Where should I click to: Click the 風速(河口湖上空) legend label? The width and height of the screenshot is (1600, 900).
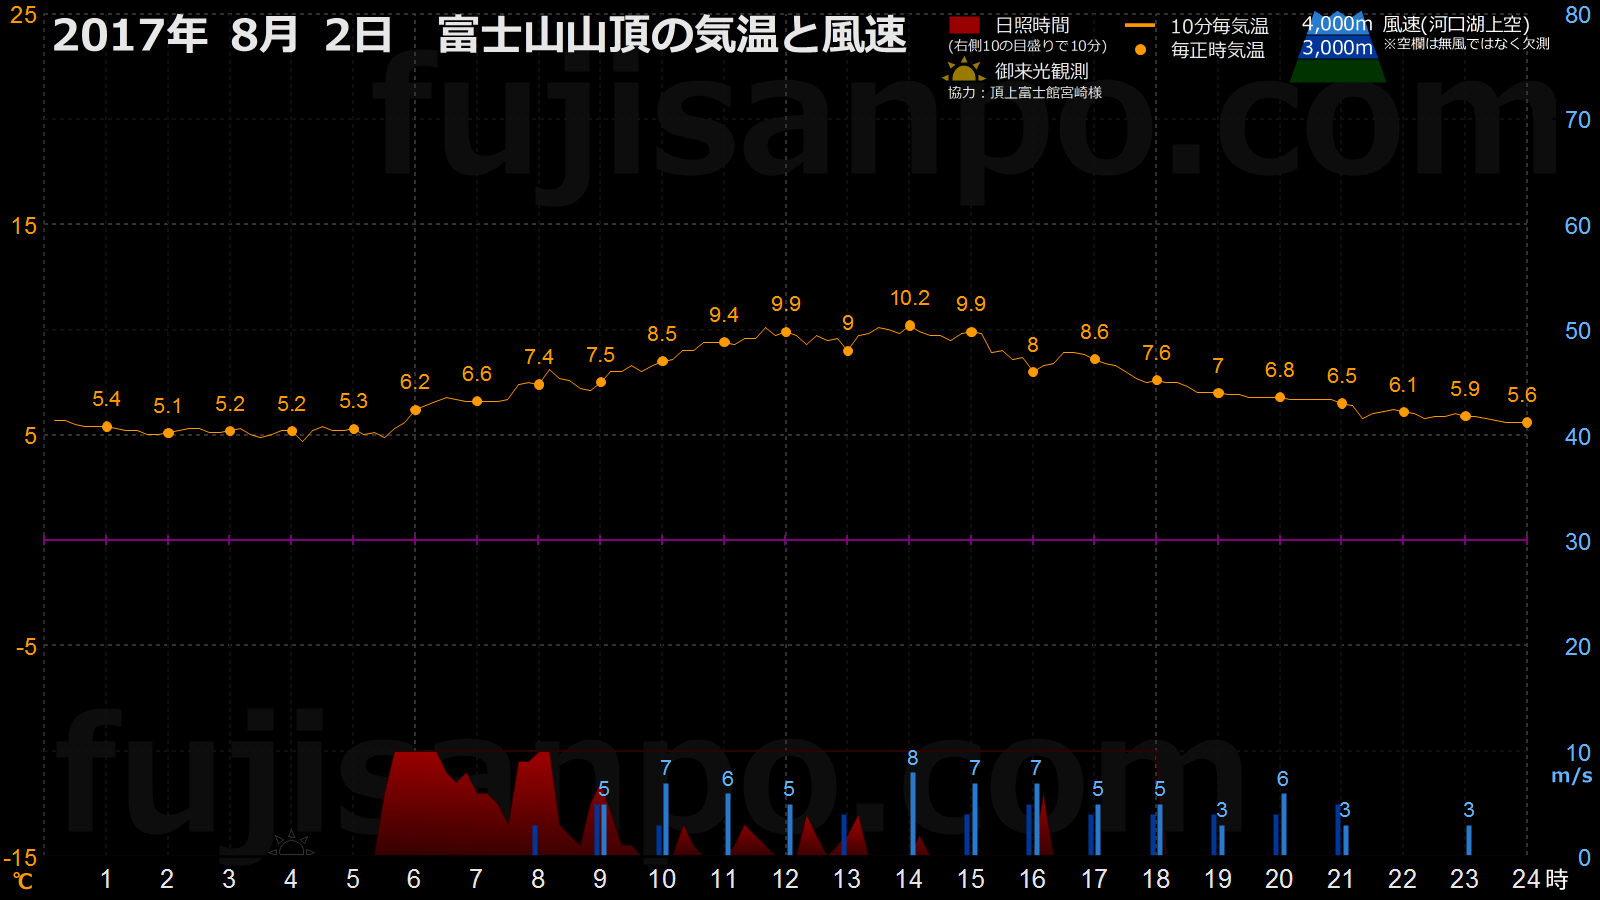tap(1456, 24)
